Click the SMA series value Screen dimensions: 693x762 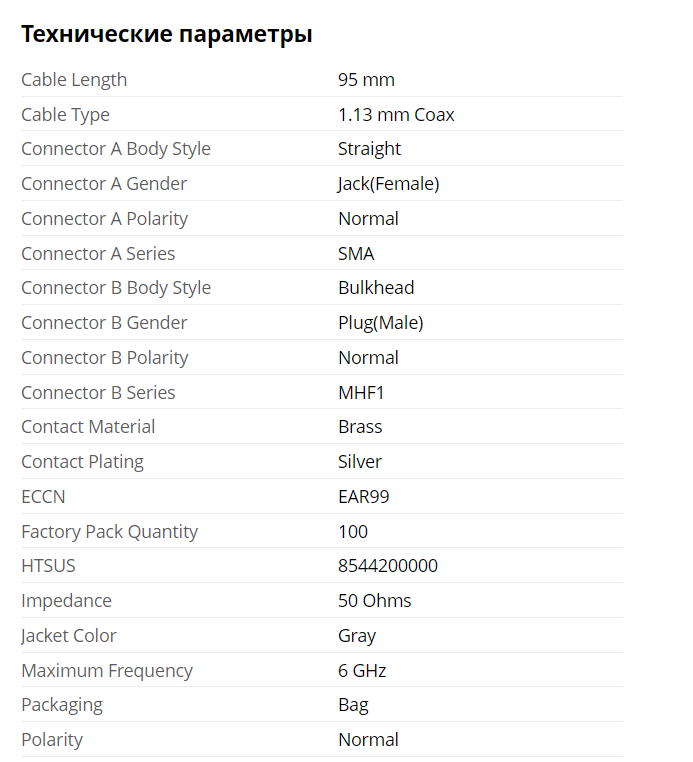coord(356,254)
